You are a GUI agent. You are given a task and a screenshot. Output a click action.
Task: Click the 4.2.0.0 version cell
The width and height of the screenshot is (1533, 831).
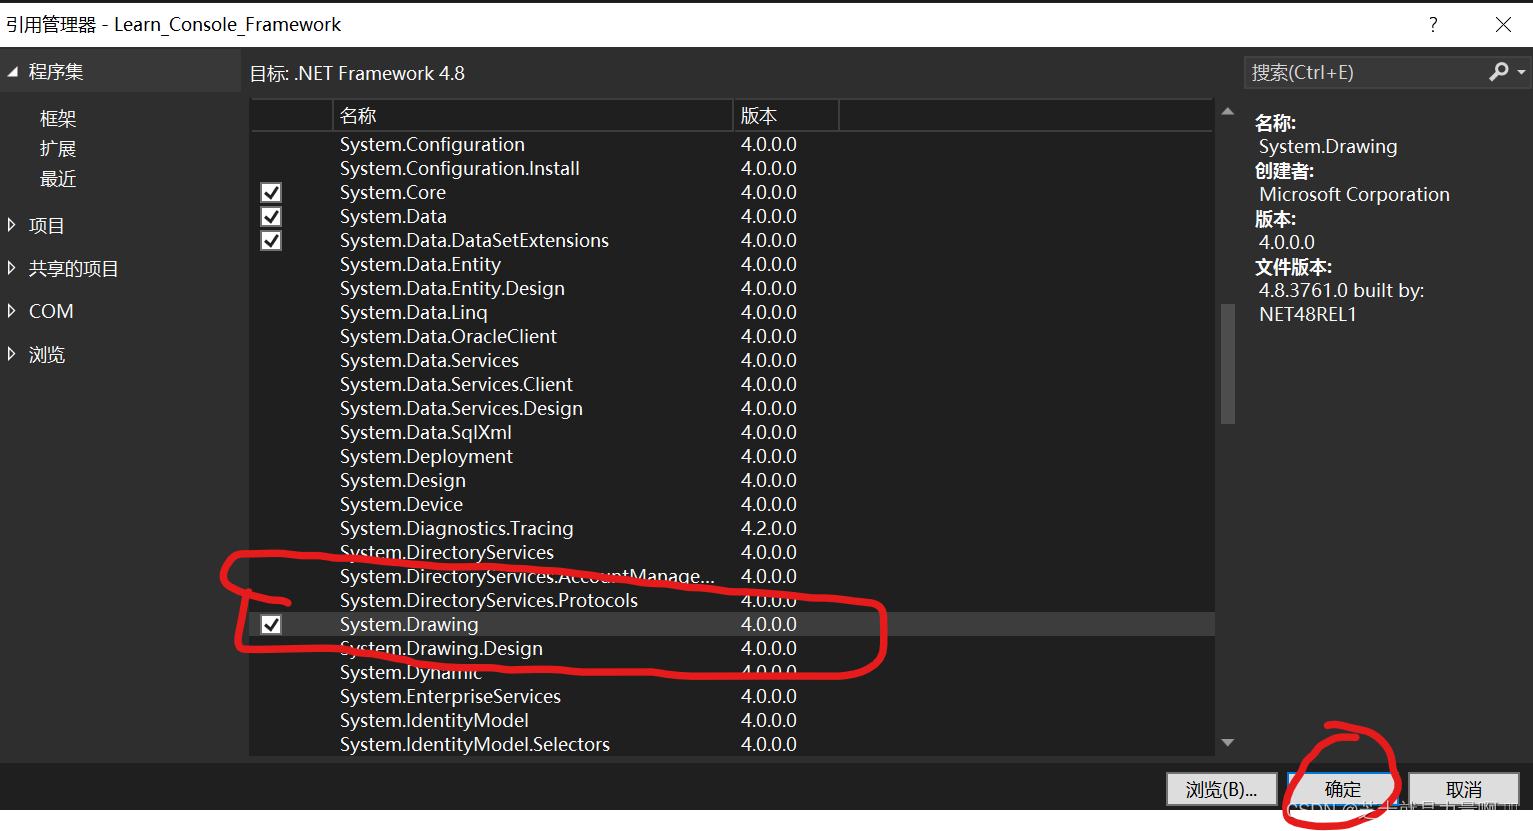(x=769, y=529)
